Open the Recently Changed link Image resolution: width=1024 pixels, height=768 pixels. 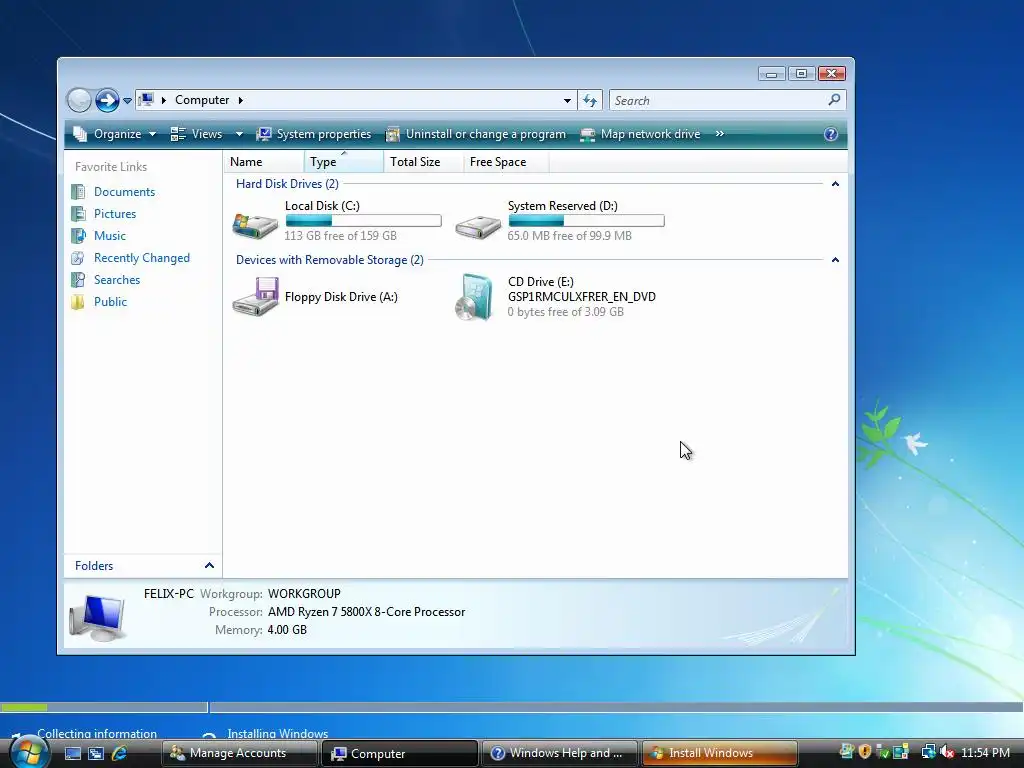[x=142, y=258]
